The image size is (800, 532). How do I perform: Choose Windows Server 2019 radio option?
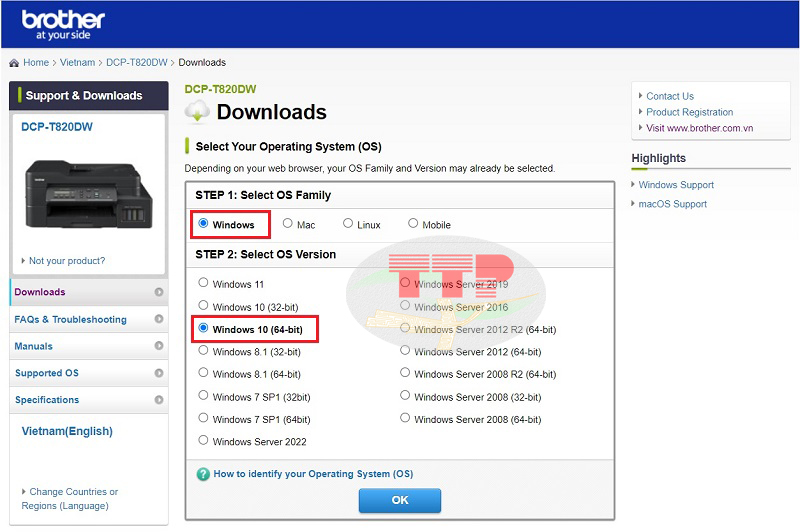[x=405, y=283]
